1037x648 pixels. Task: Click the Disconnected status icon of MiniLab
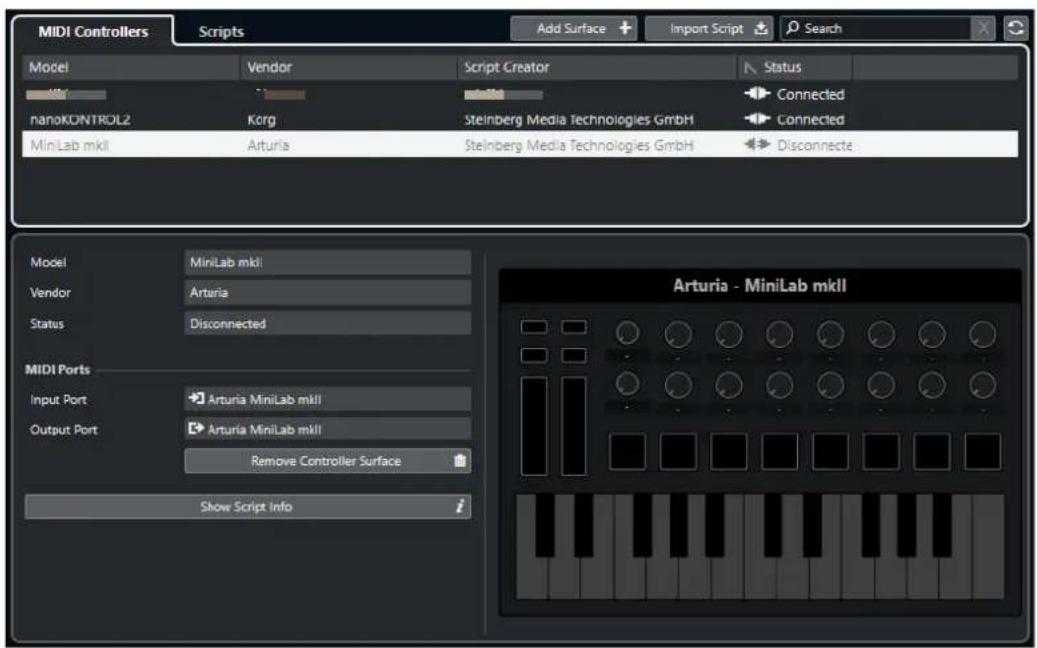pos(757,144)
